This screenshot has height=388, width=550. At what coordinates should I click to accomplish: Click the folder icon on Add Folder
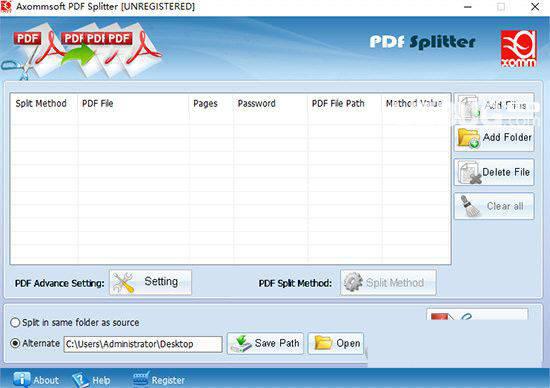tap(469, 138)
